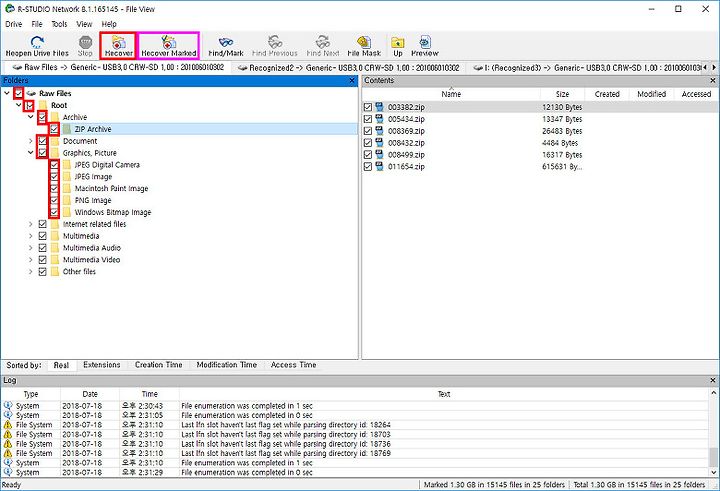This screenshot has height=491, width=720.
Task: Open the View menu
Action: 84,24
